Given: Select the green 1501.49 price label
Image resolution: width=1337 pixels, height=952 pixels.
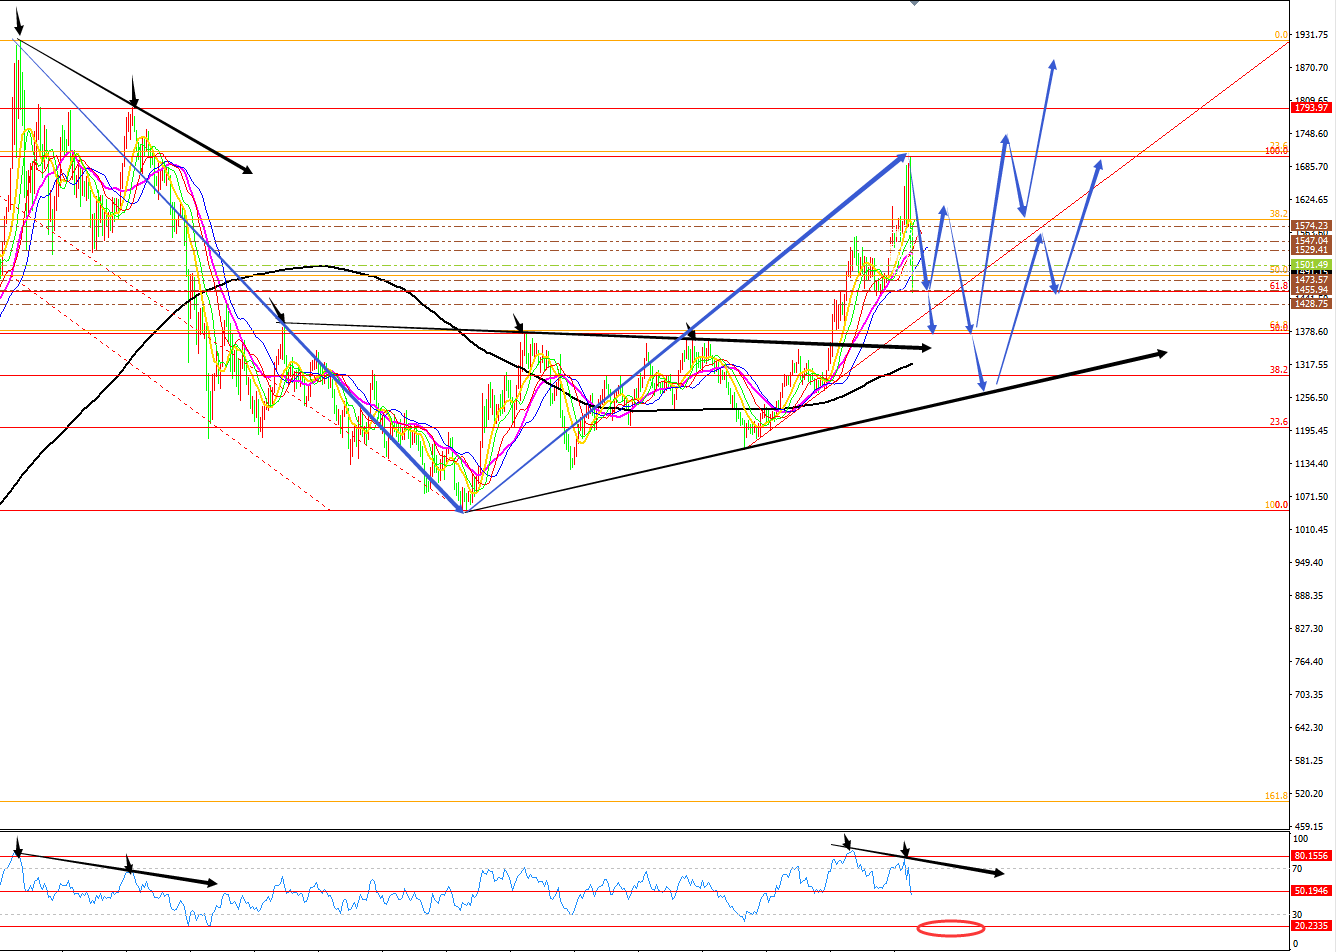Looking at the screenshot, I should pos(1310,265).
